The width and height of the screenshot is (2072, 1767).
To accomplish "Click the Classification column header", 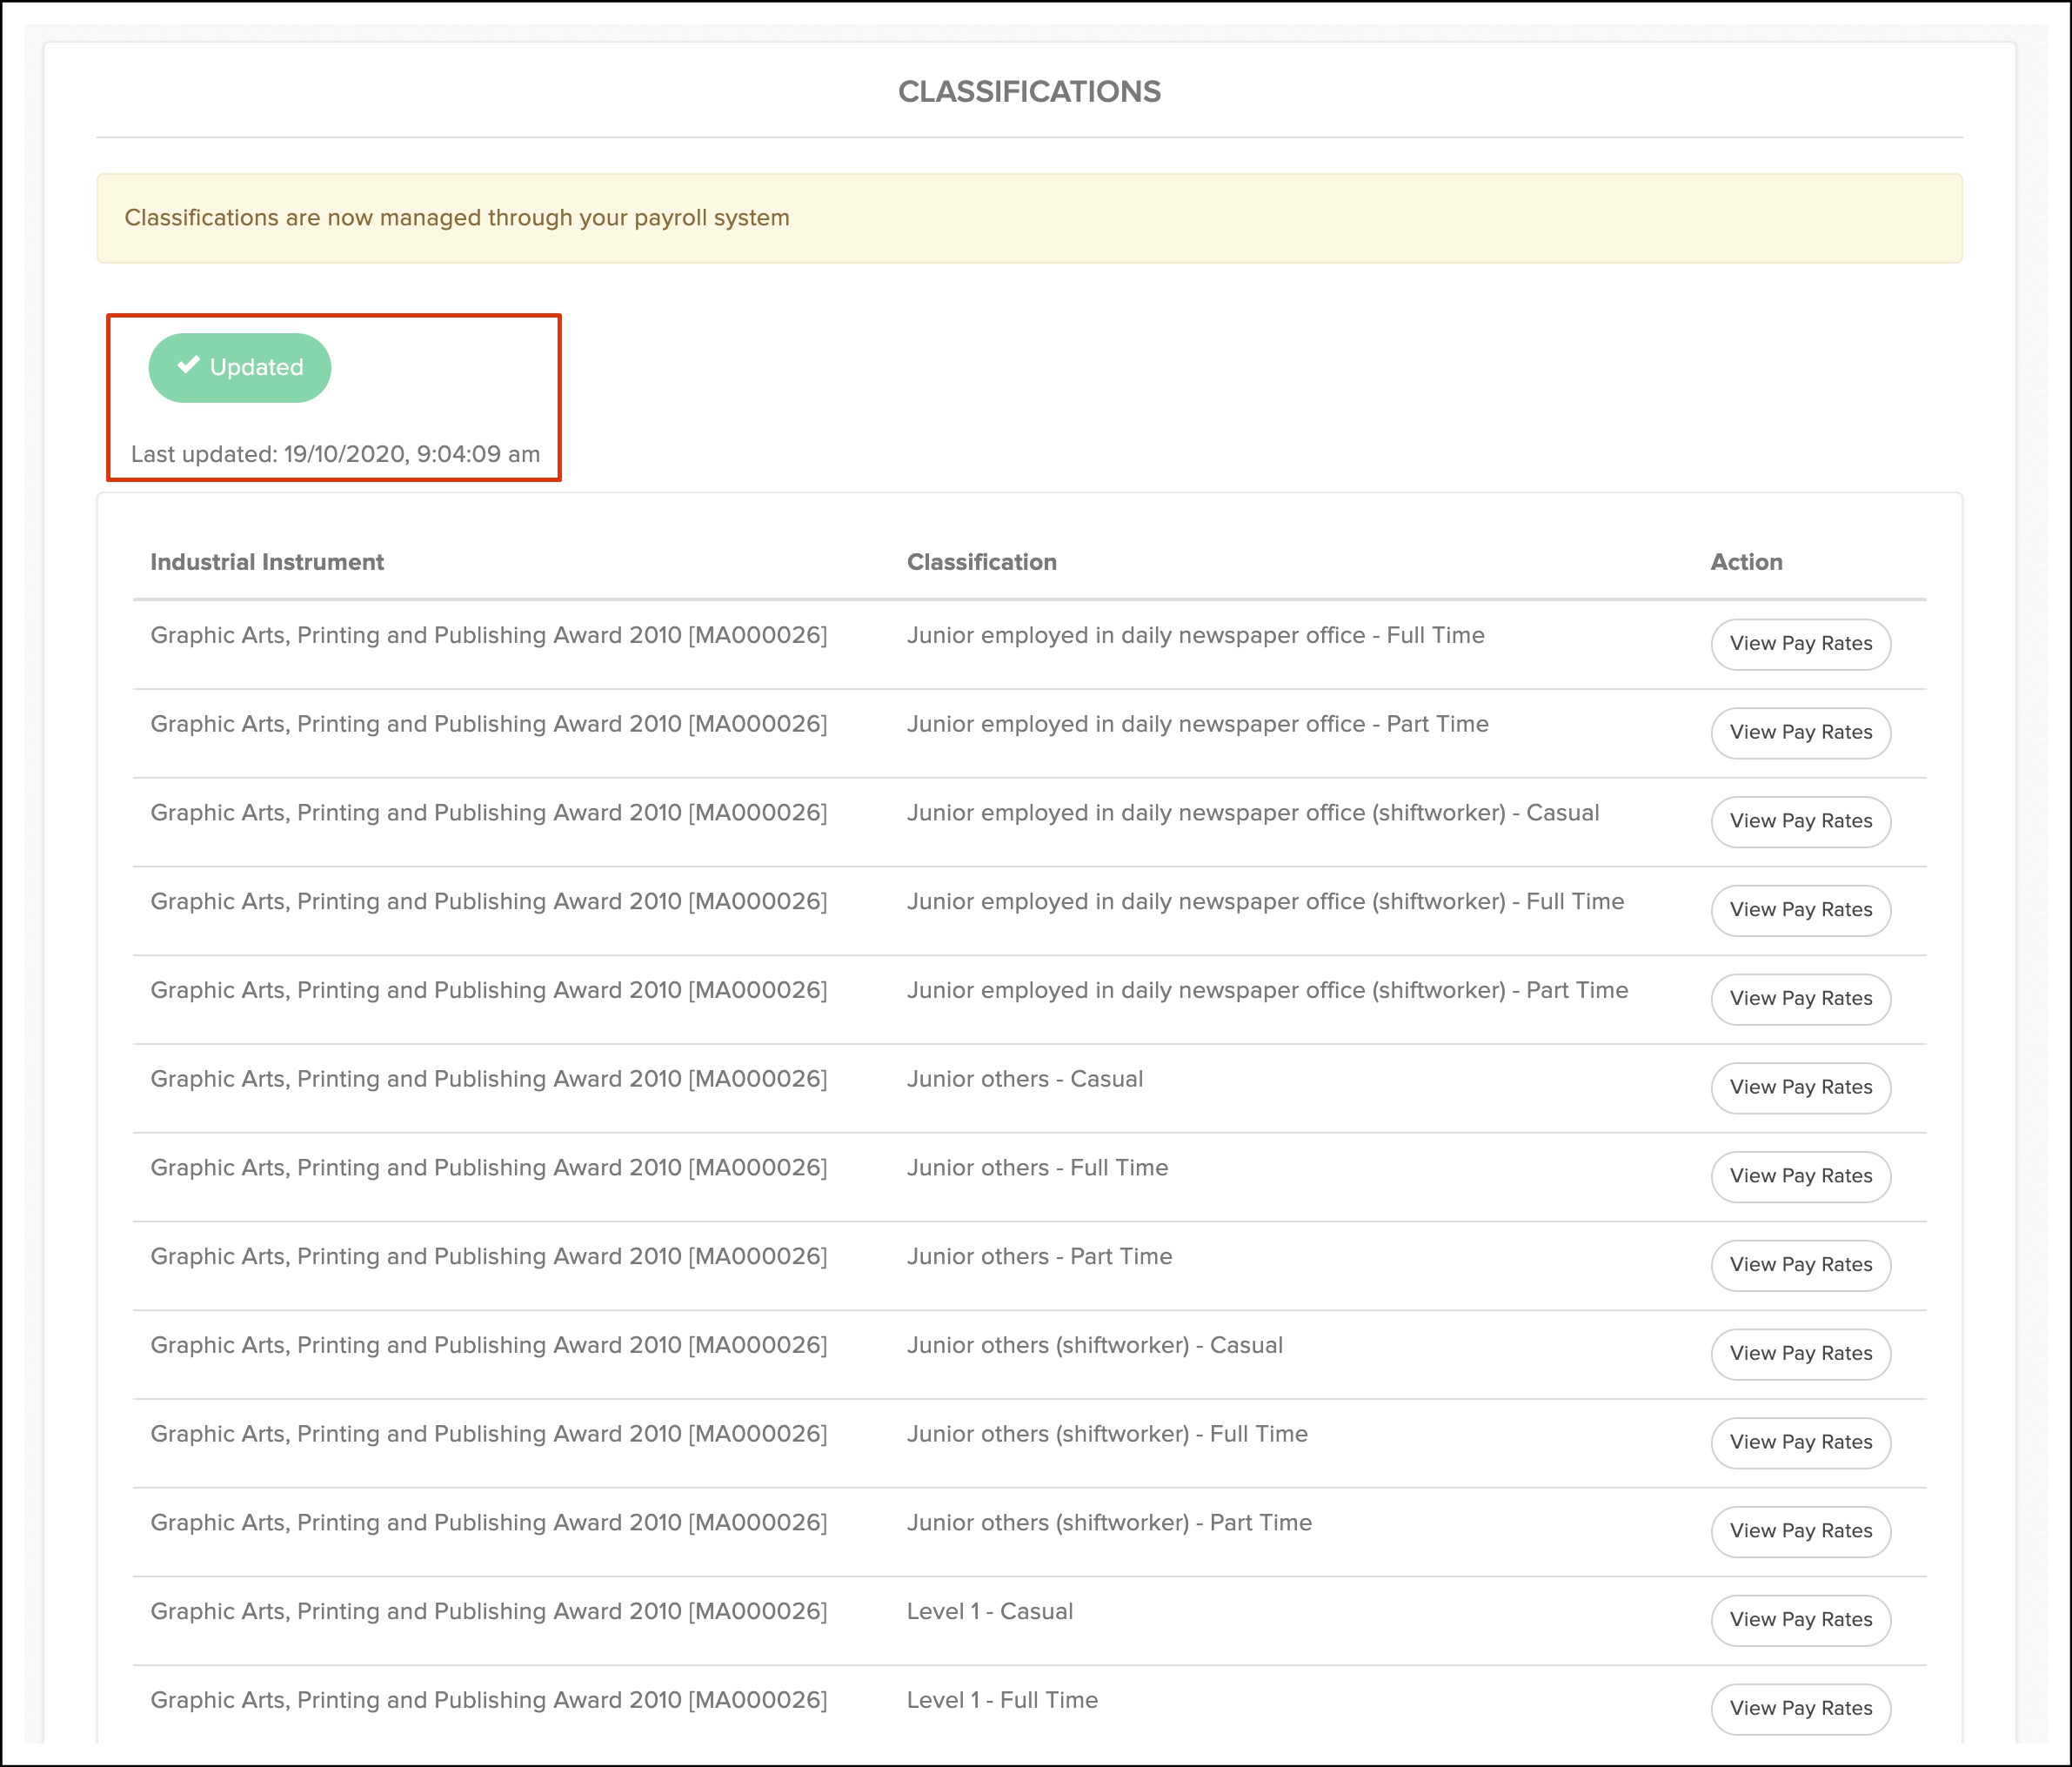I will [981, 562].
